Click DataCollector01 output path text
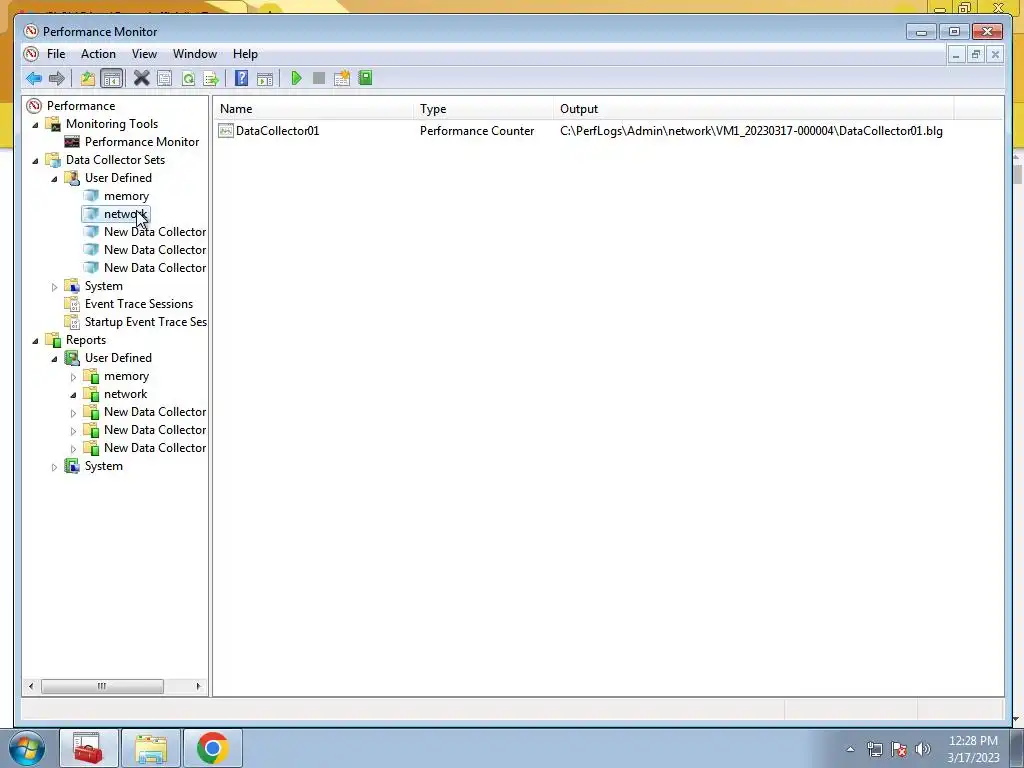This screenshot has width=1024, height=768. pos(751,131)
